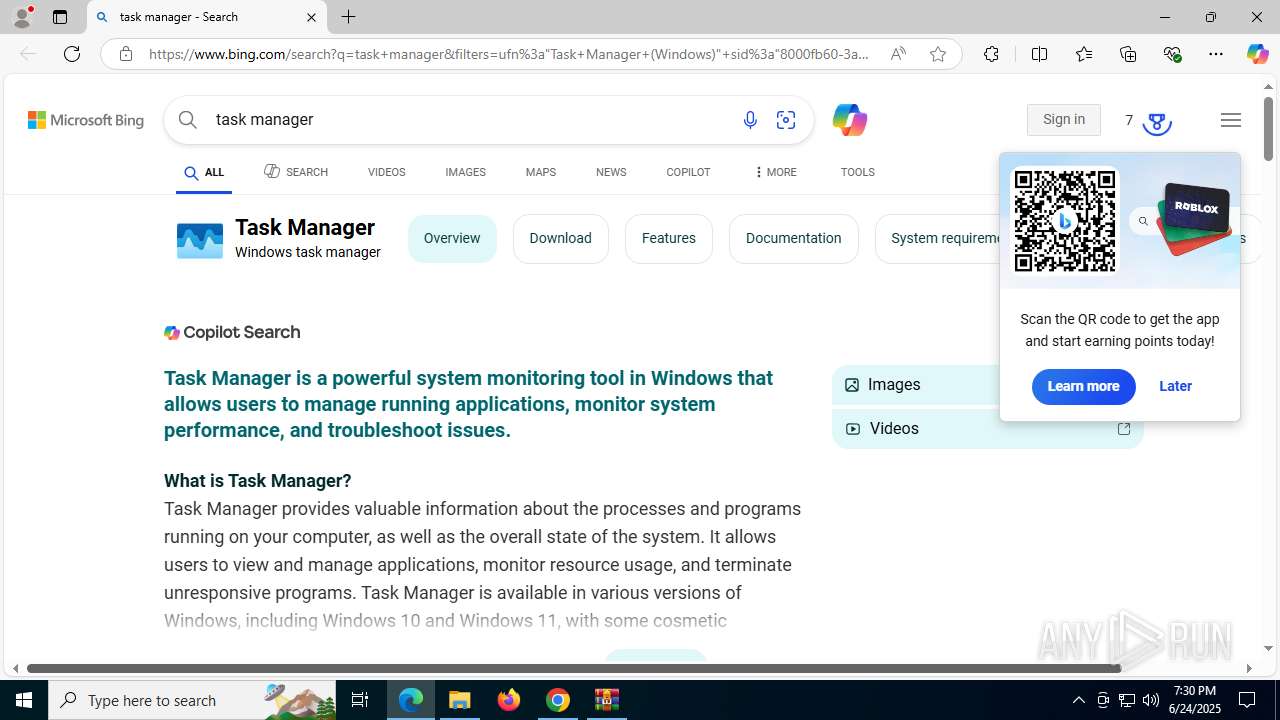Click the Sign in button
The height and width of the screenshot is (720, 1280).
pos(1063,120)
